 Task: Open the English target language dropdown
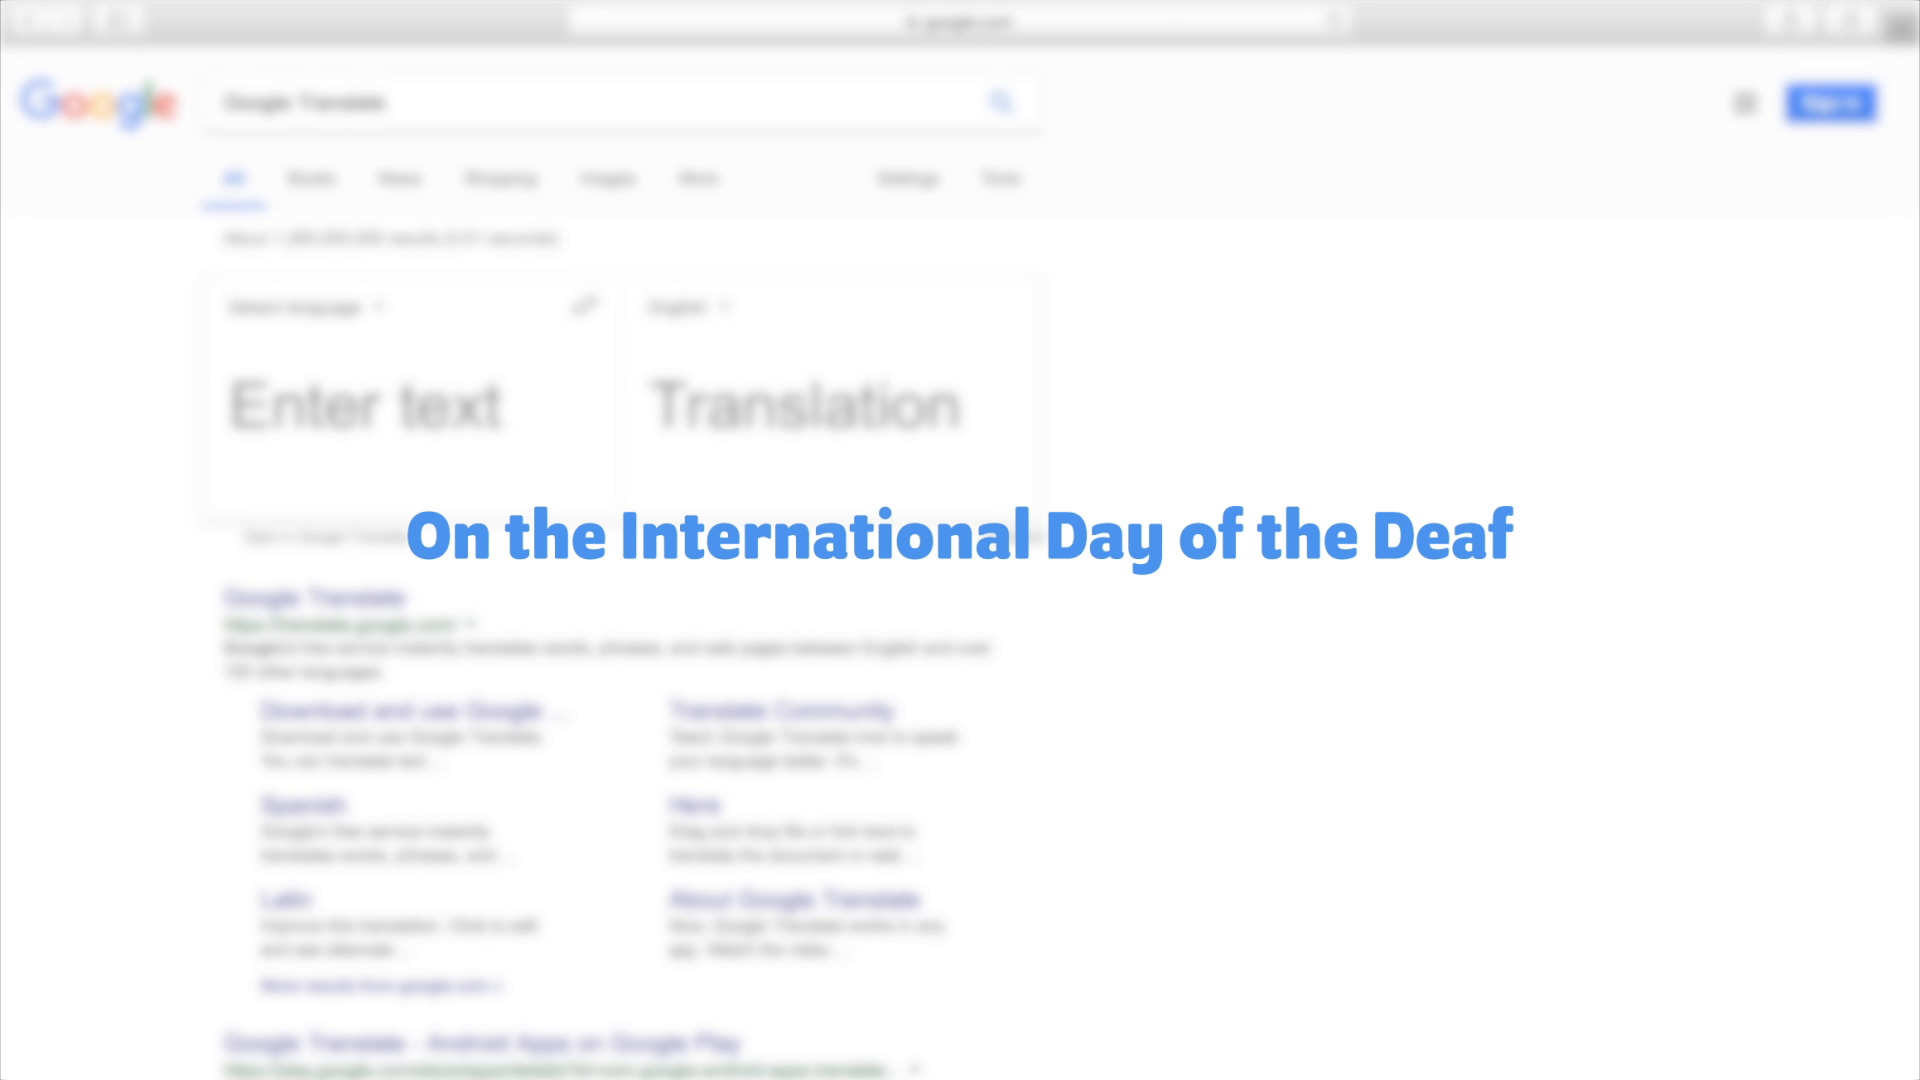tap(688, 307)
